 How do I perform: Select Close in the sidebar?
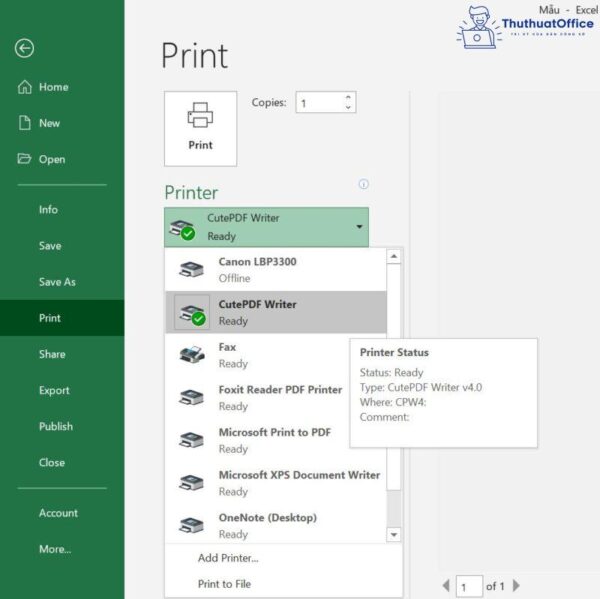[x=52, y=463]
